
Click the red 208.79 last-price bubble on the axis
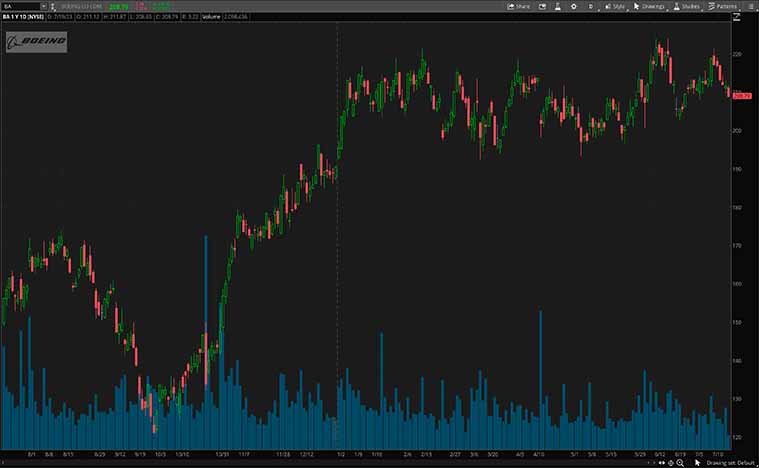click(x=742, y=96)
